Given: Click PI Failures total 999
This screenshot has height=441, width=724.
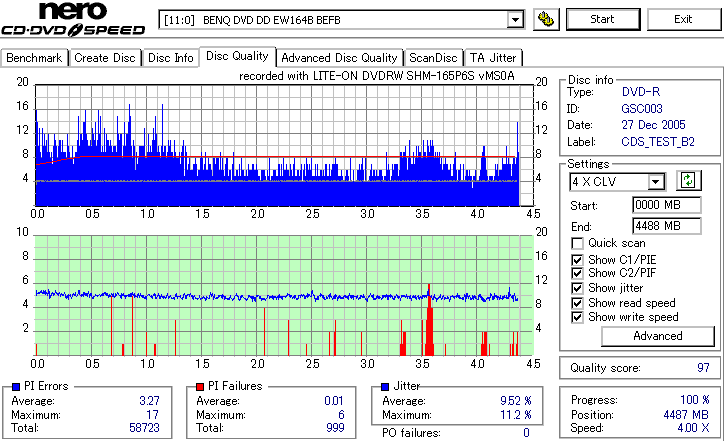Looking at the screenshot, I should pyautogui.click(x=335, y=428).
